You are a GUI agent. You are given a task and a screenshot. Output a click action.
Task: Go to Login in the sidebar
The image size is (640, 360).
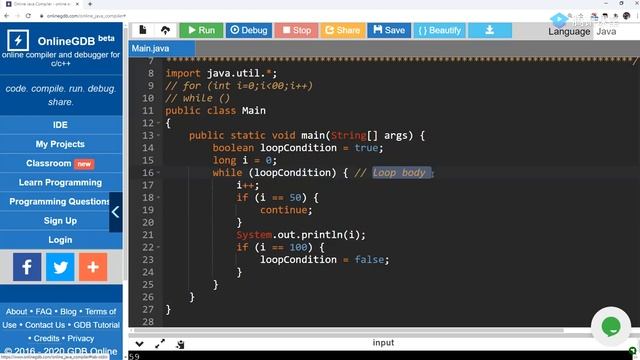click(60, 240)
